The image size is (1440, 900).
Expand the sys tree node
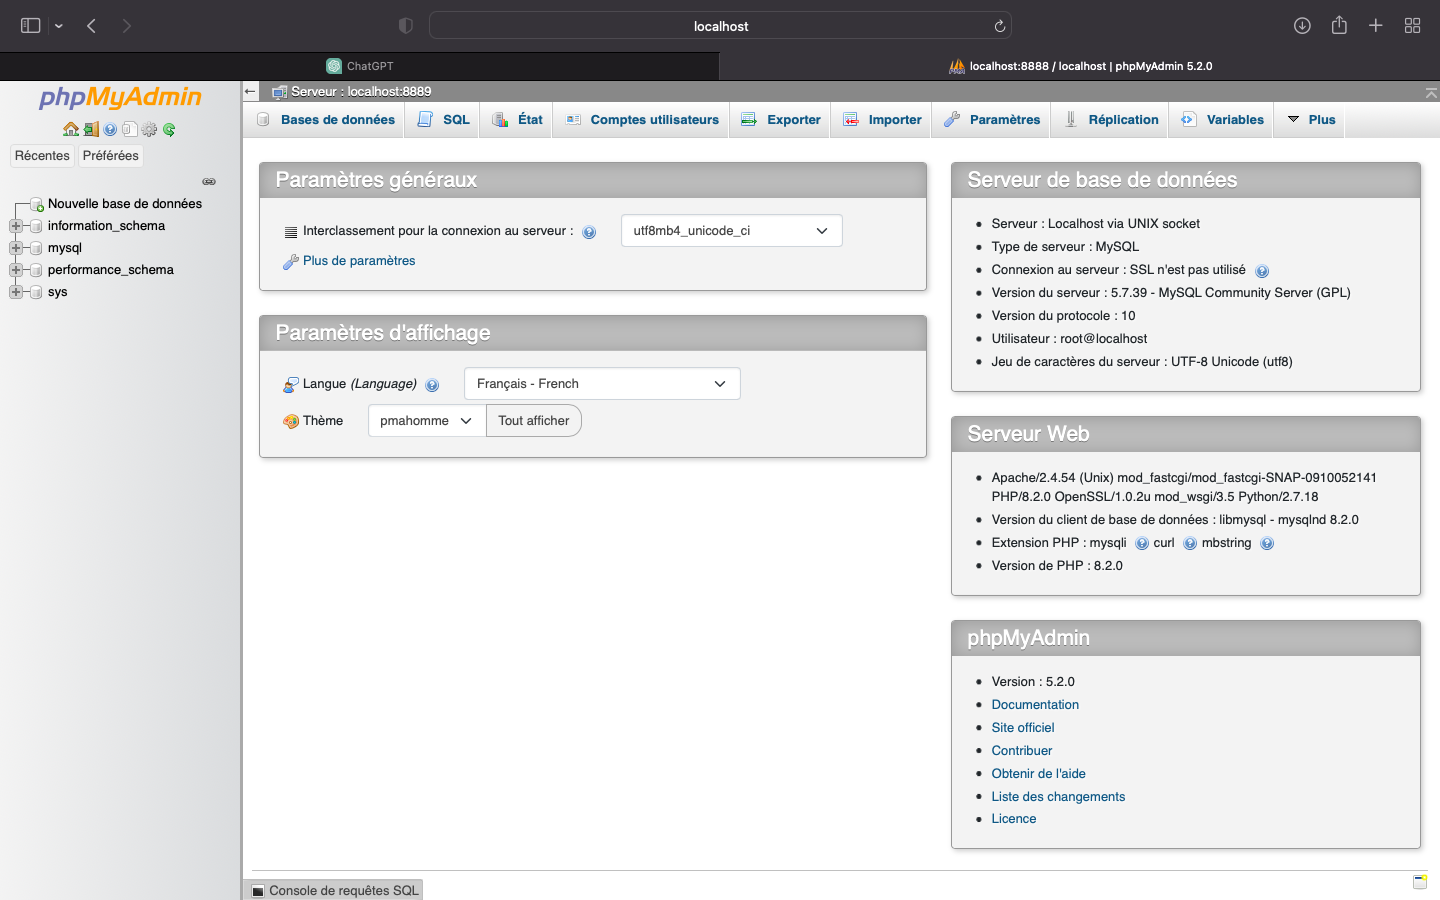pyautogui.click(x=16, y=292)
